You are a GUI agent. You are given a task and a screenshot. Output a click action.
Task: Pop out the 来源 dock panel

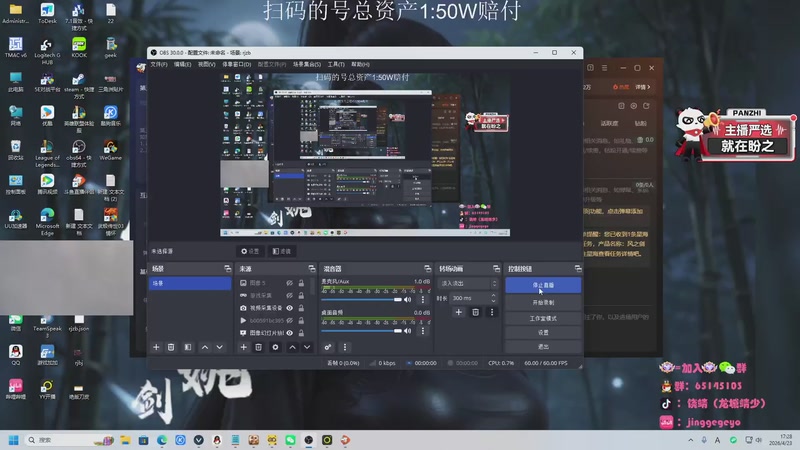point(312,268)
